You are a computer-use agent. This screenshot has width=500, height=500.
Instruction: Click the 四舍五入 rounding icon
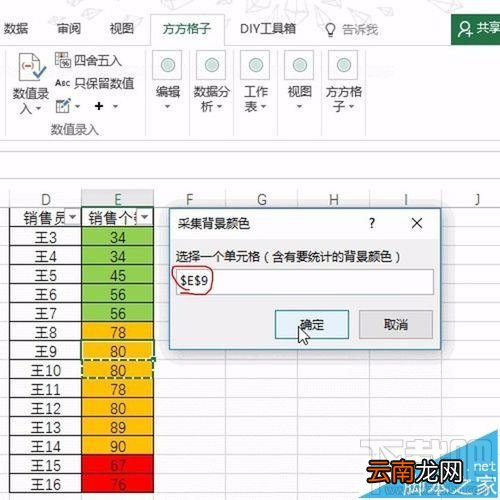point(63,60)
